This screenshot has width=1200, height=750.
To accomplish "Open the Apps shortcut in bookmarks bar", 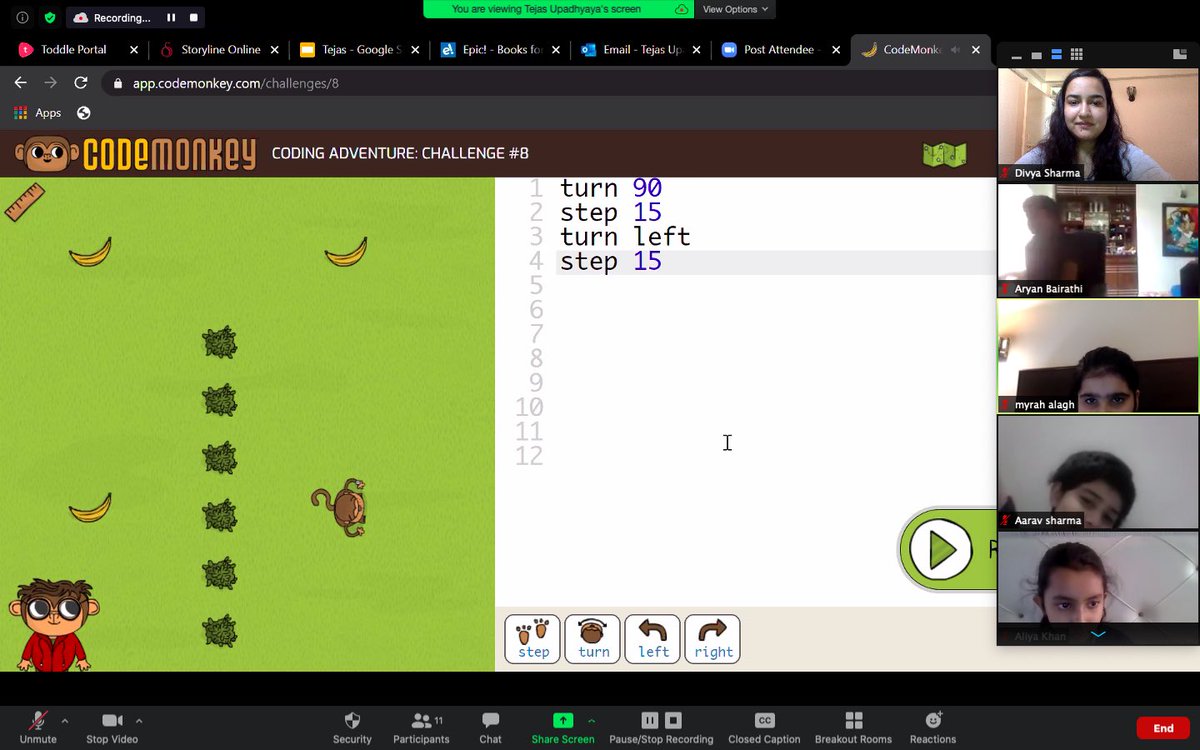I will point(37,113).
